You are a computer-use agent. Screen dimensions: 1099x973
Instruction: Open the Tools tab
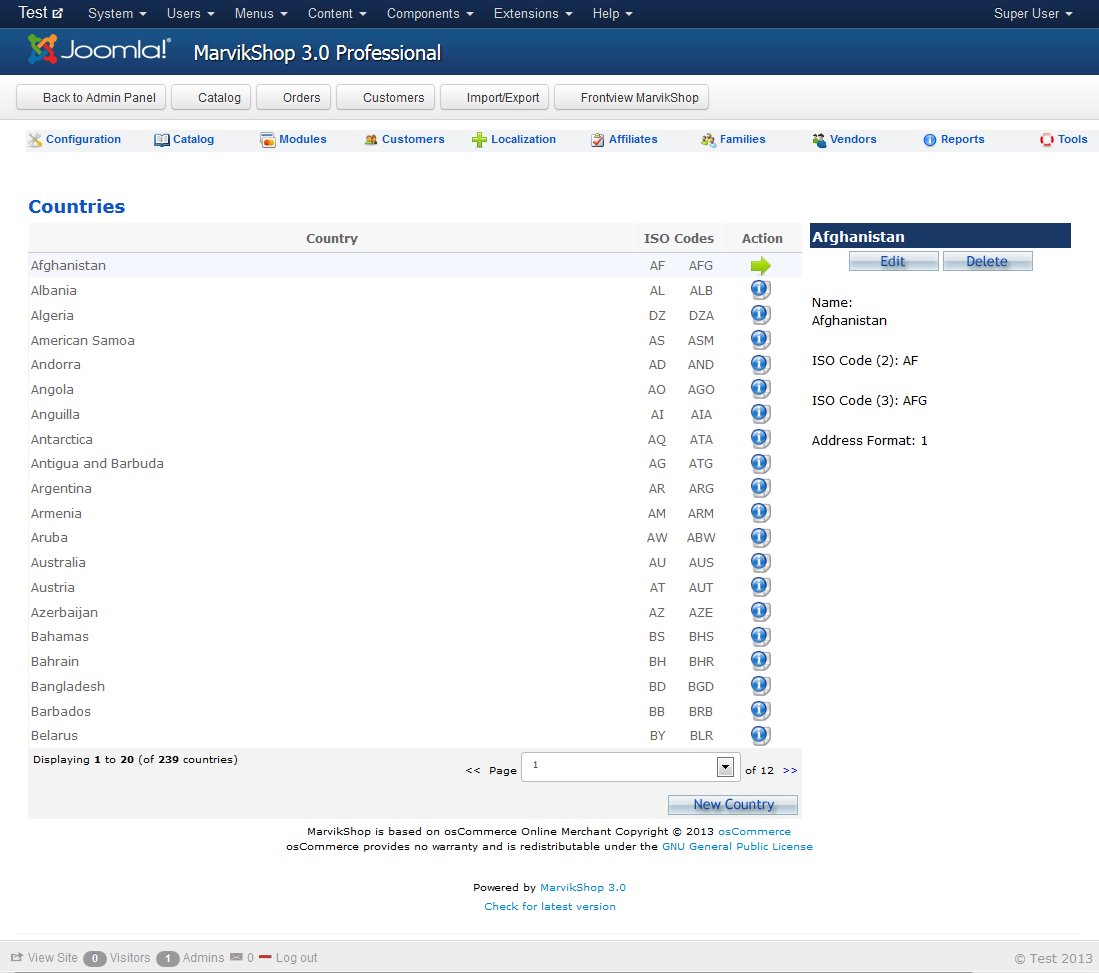[1064, 140]
